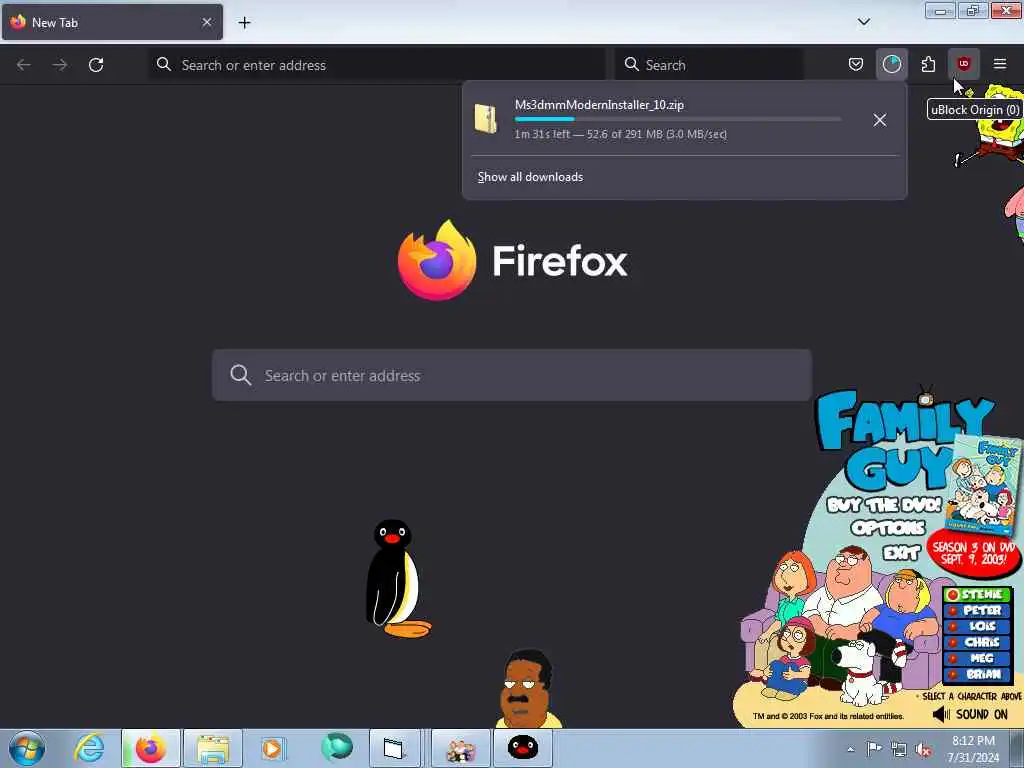The height and width of the screenshot is (768, 1024).
Task: Click the Firefox back arrow button
Action: 24,65
